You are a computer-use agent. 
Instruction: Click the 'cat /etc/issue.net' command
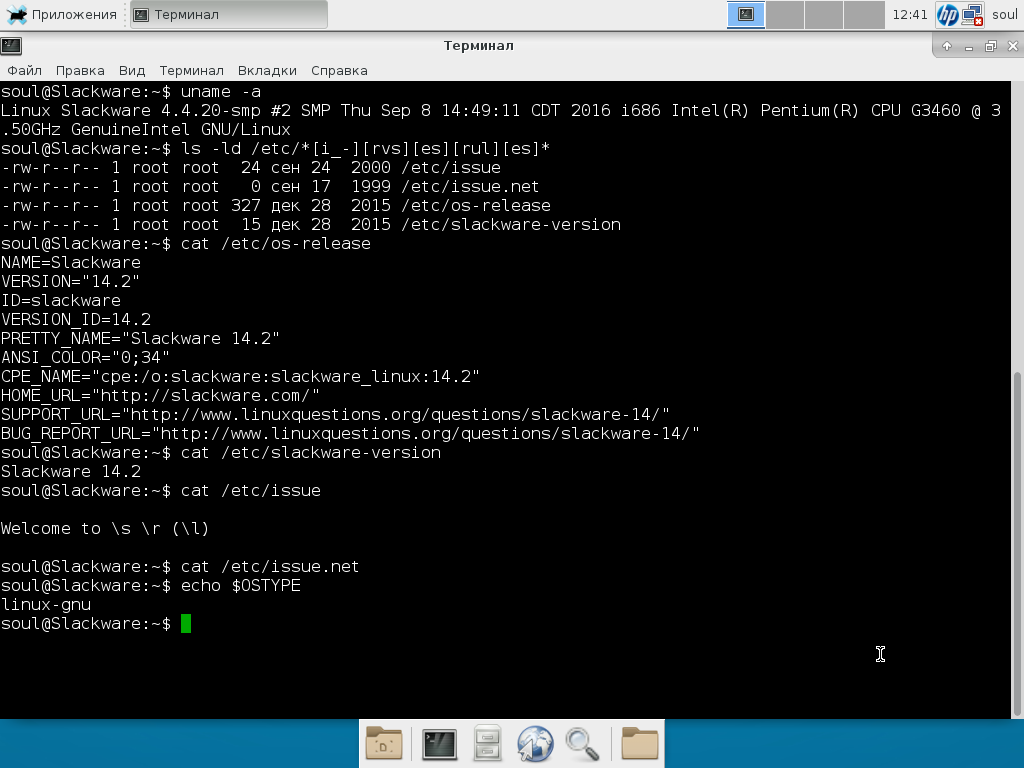270,566
